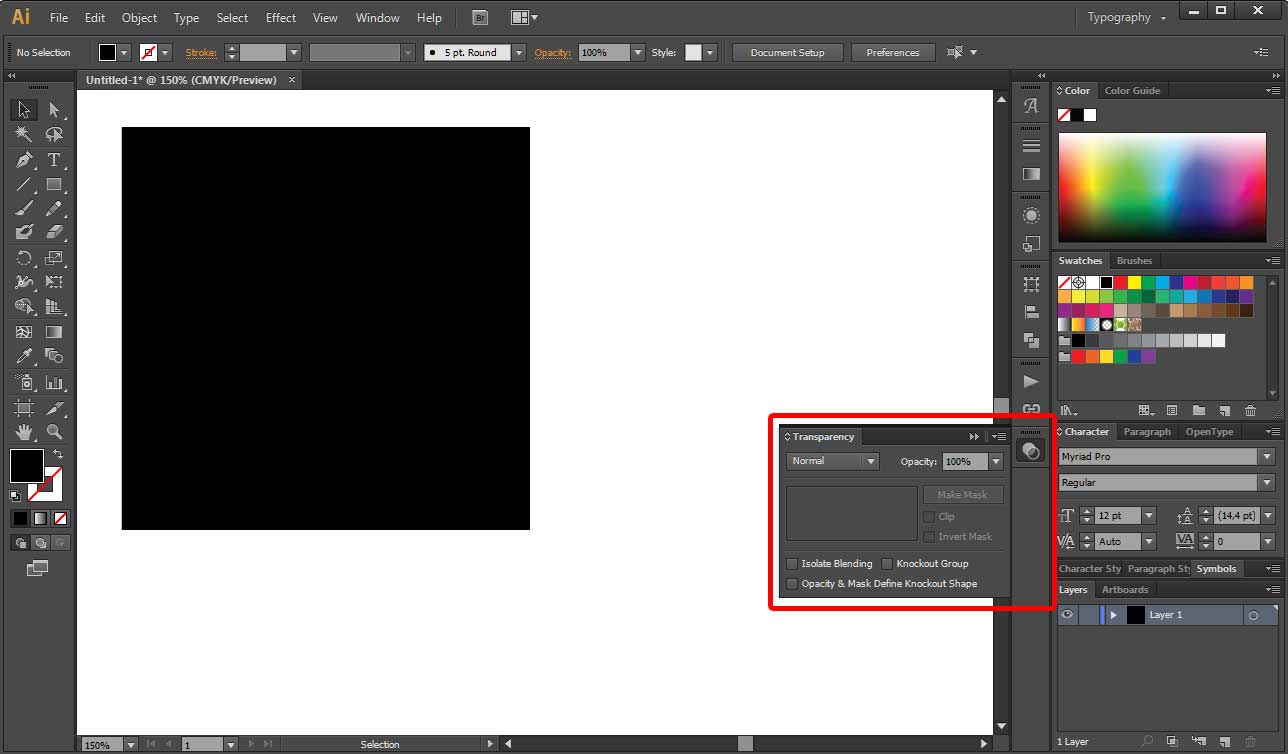The image size is (1288, 754).
Task: Switch to the Color Guide tab
Action: tap(1132, 90)
